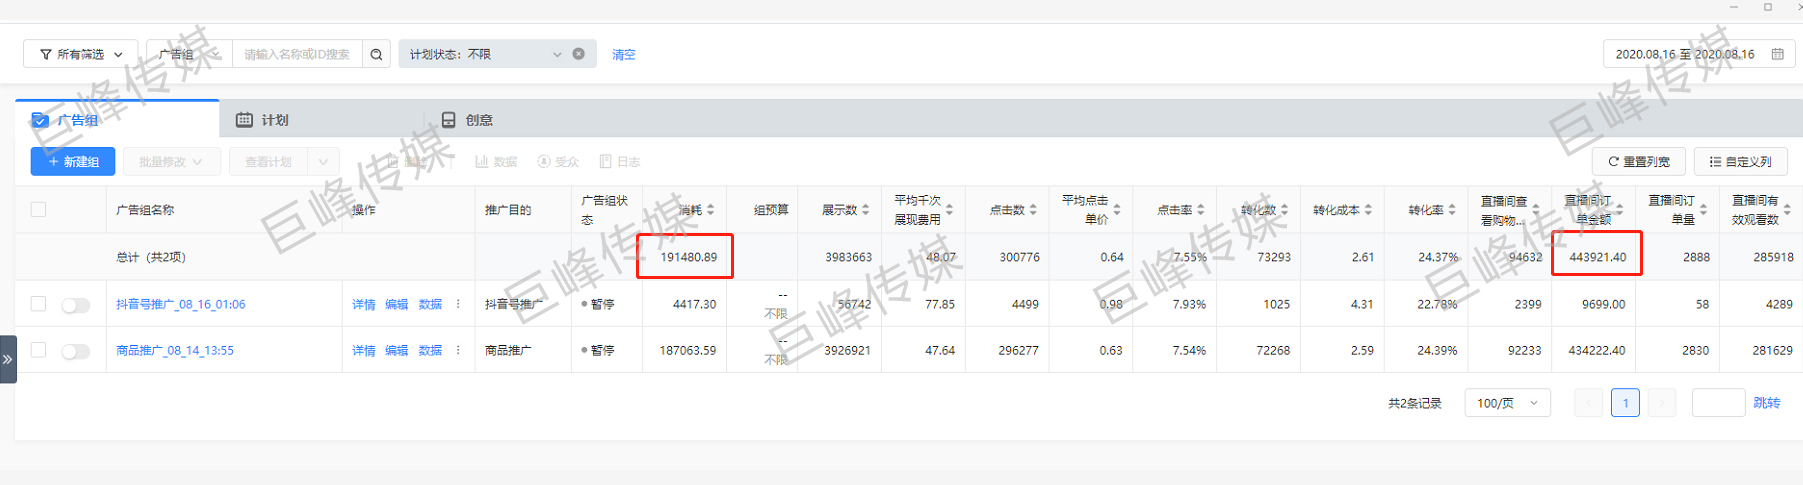Check the select-all header checkbox
Viewport: 1803px width, 485px height.
tap(38, 210)
